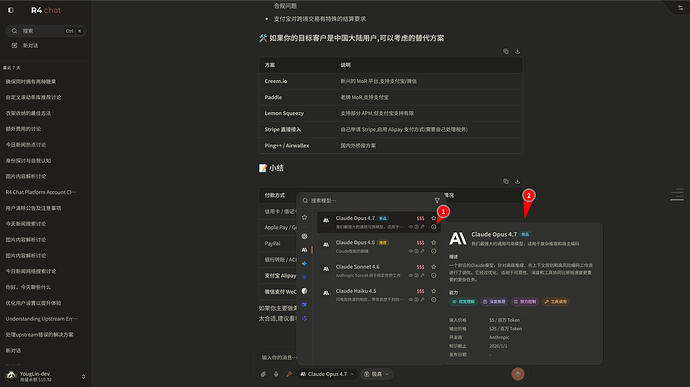Click the YougLin-dev avatar
690x387 pixels.
(11, 376)
